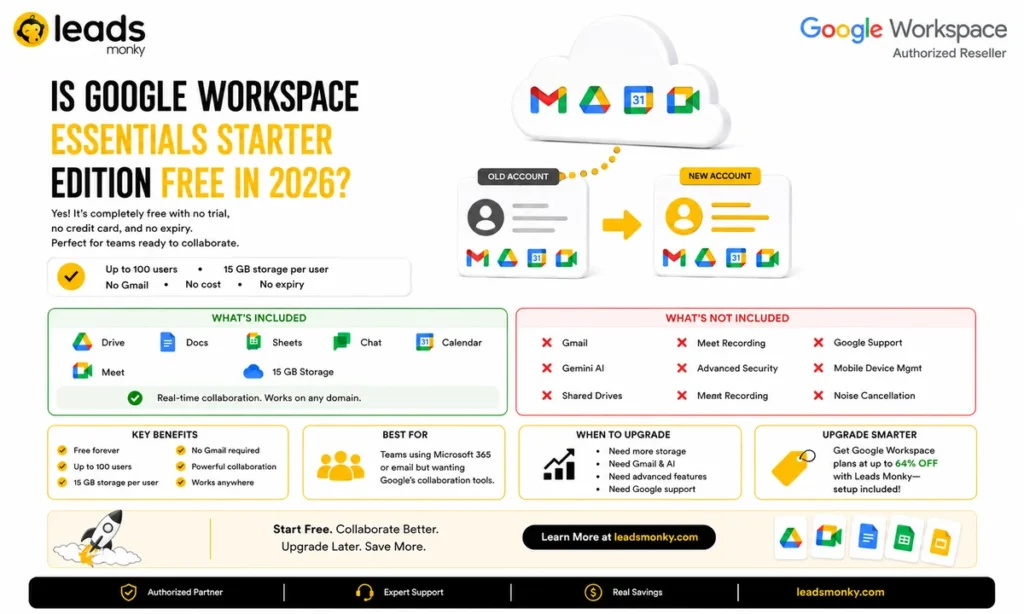
Task: Click the Google Workspace Authorized Reseller logo
Action: (903, 38)
